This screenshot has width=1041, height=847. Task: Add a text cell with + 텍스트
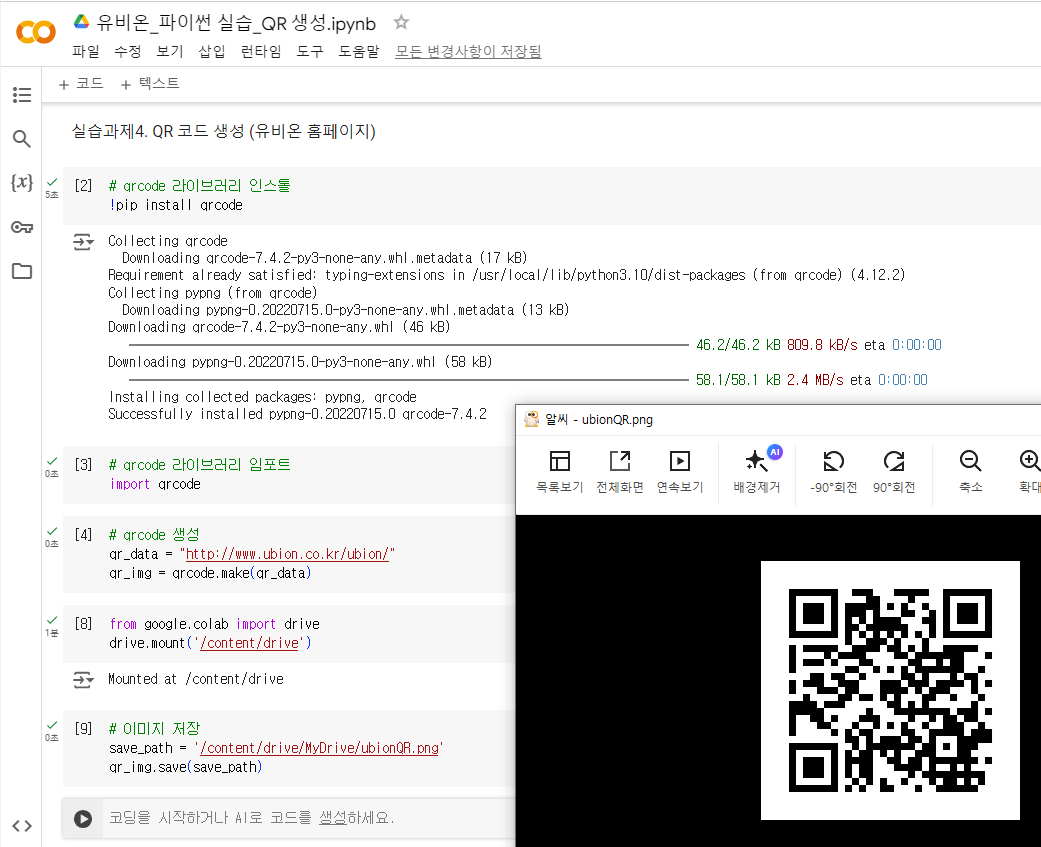pyautogui.click(x=150, y=84)
